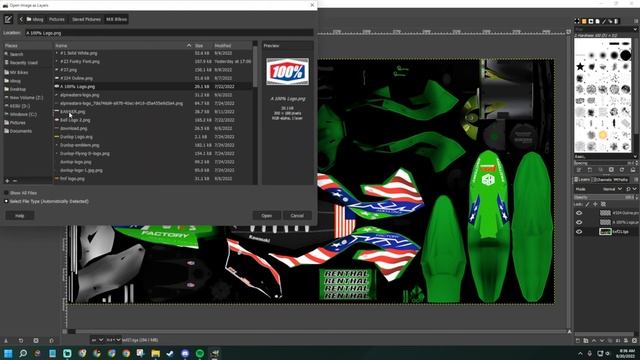The image size is (640, 360).
Task: Add current folder to bookmarks with plus
Action: tap(7, 180)
